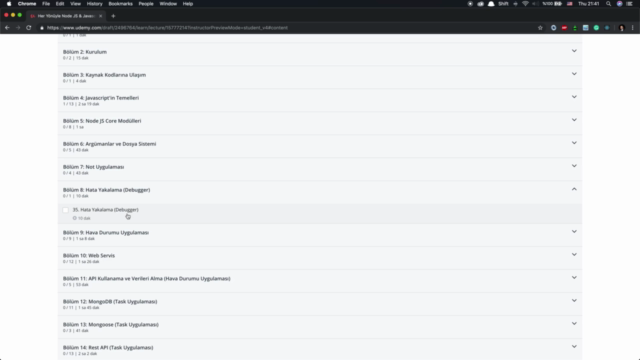The height and width of the screenshot is (360, 640).
Task: Open the History menu
Action: pyautogui.click(x=94, y=4)
